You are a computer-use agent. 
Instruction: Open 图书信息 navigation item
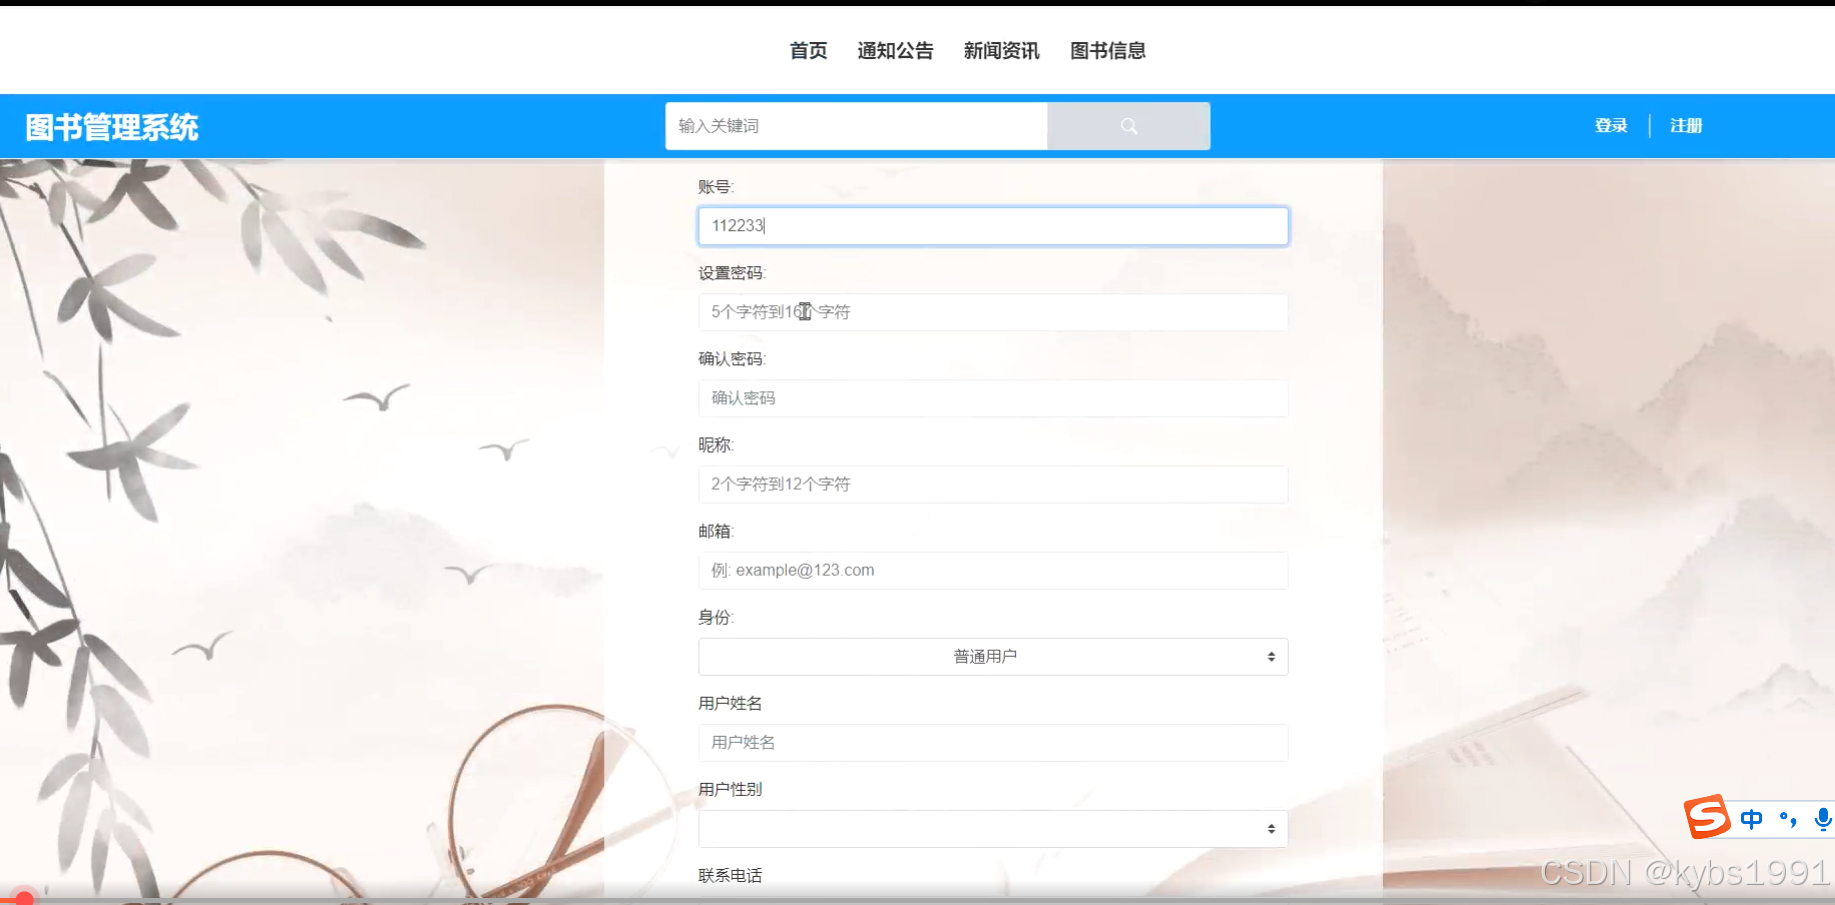[1108, 51]
